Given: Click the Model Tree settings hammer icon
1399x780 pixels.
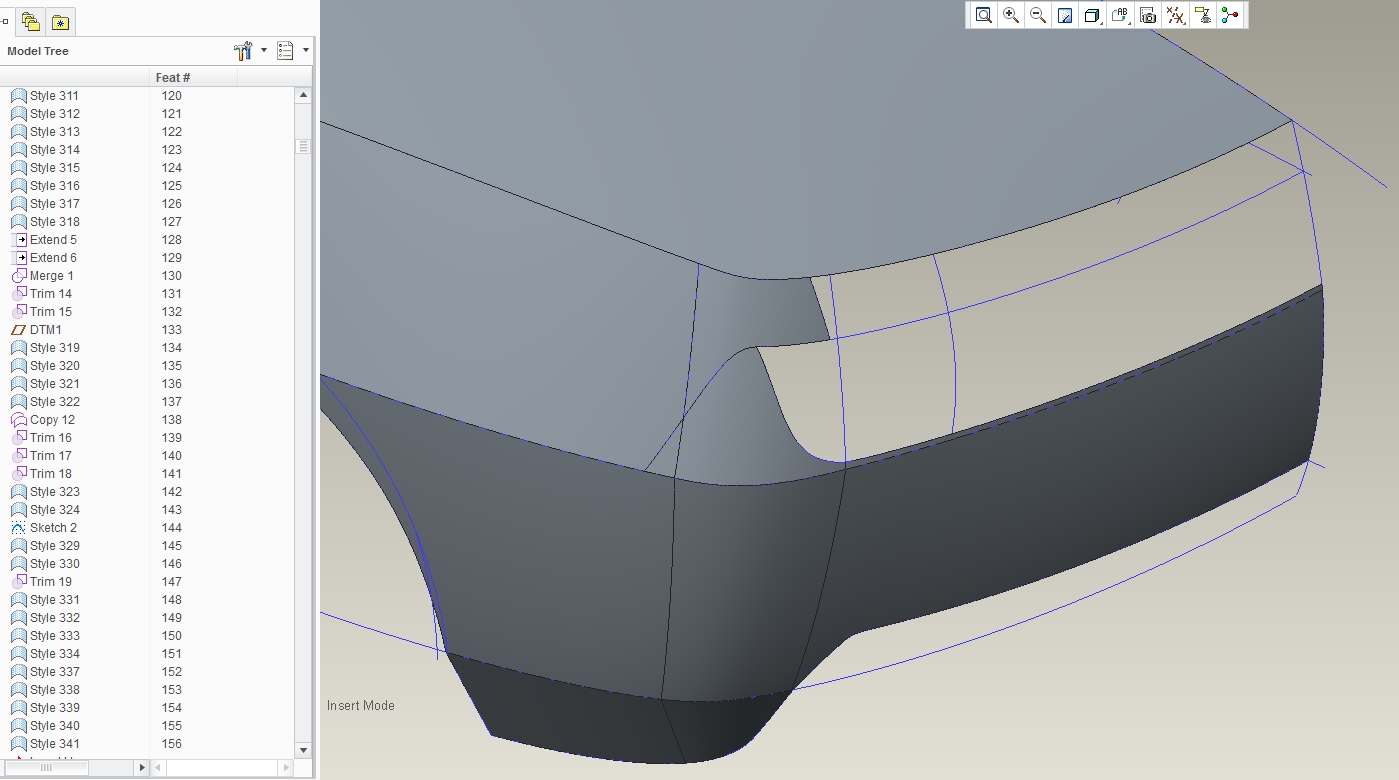Looking at the screenshot, I should 243,51.
